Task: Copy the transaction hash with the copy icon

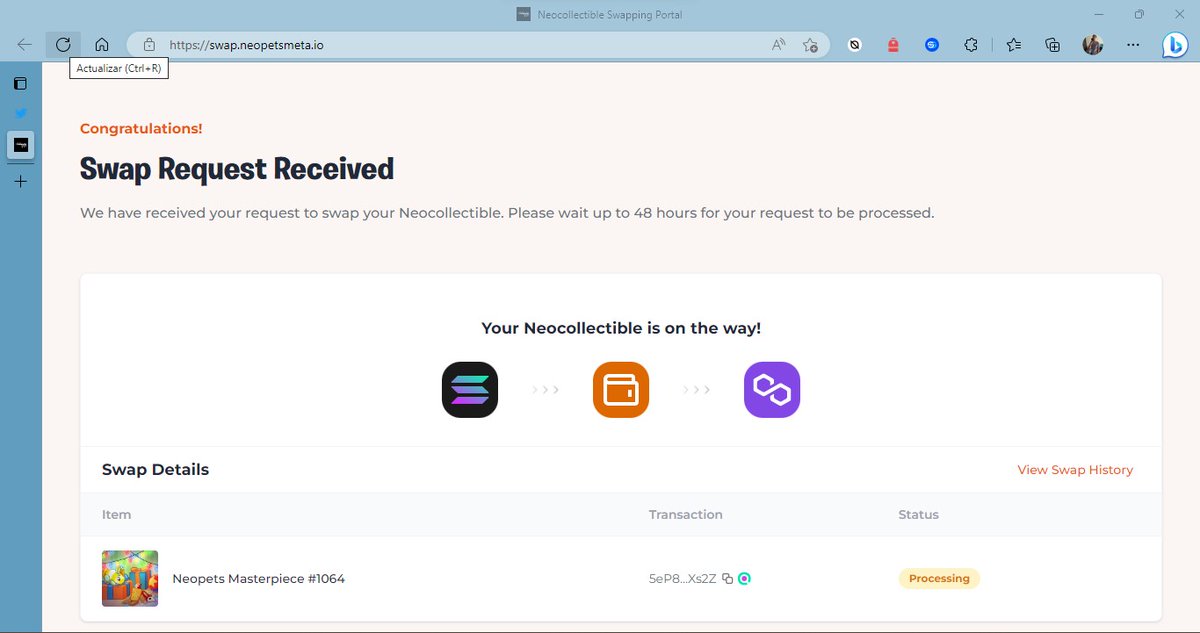Action: (728, 579)
